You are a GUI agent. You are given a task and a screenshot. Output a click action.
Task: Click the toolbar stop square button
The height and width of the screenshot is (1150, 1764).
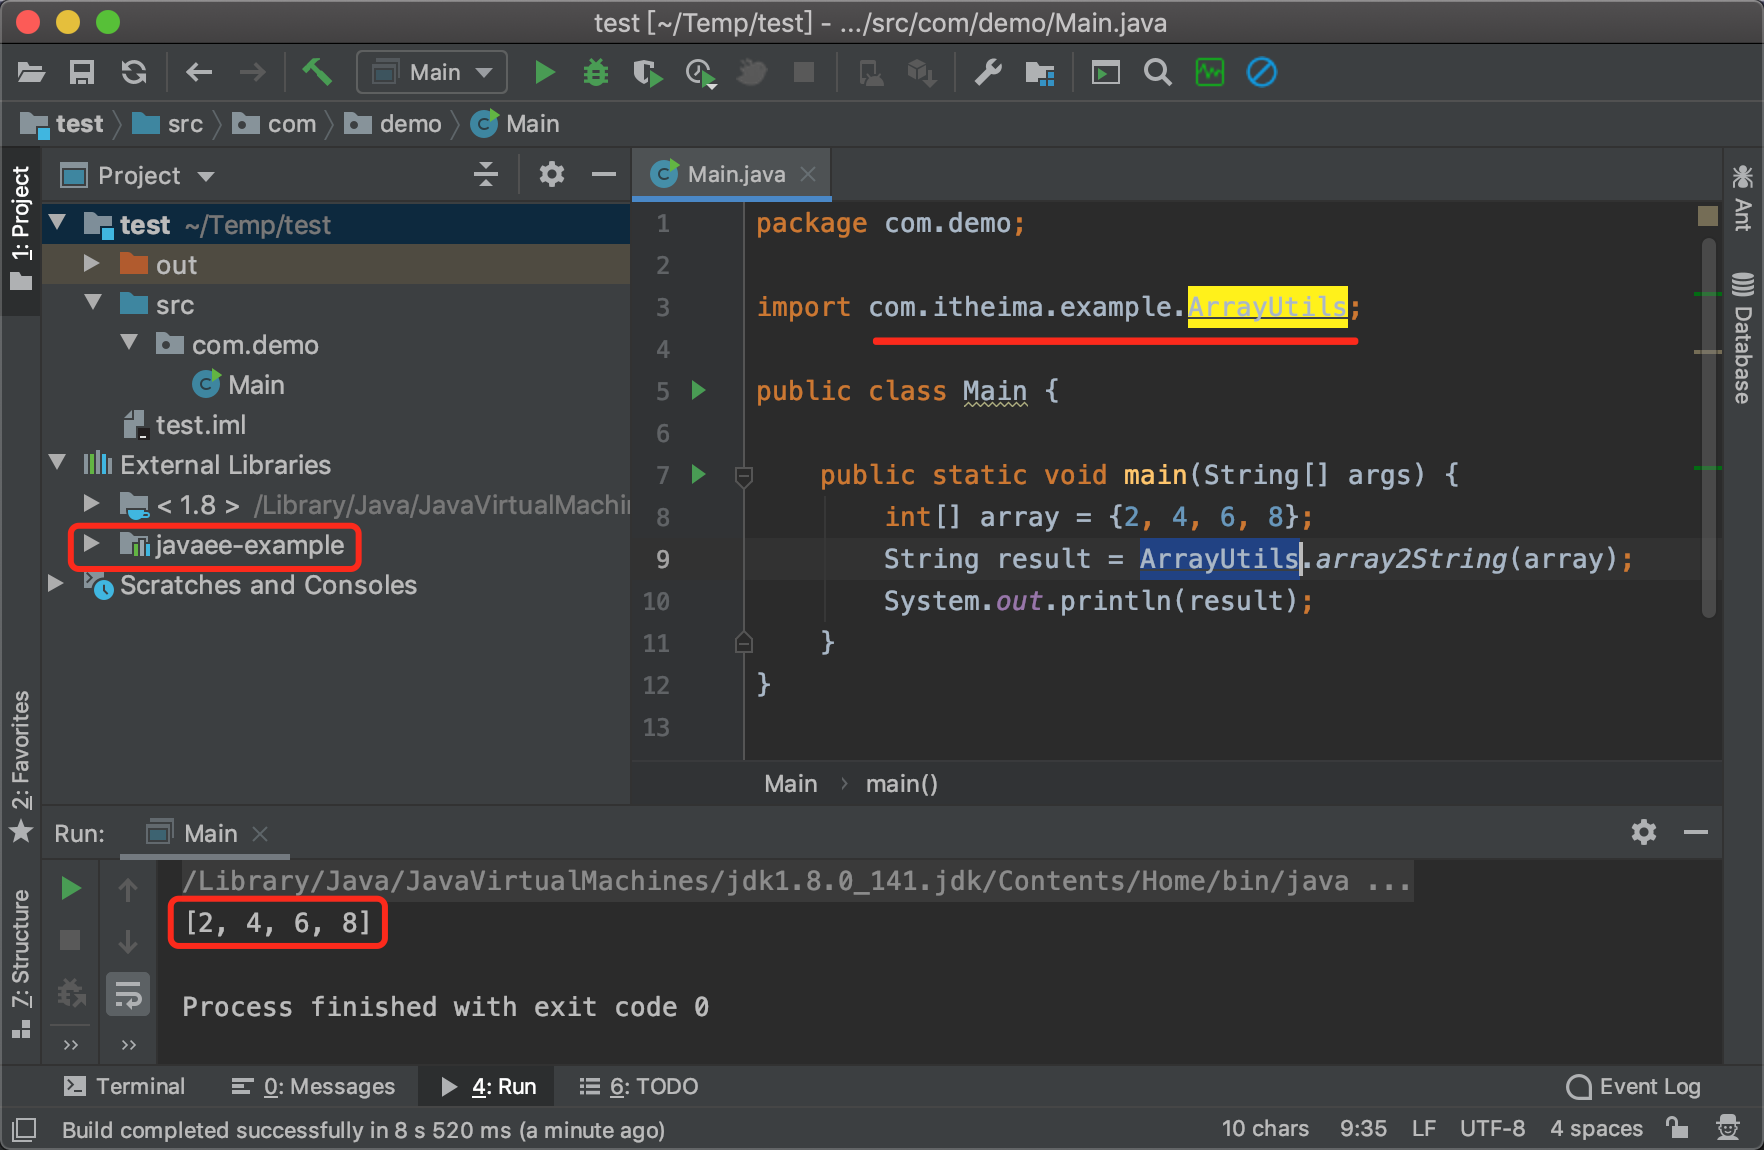point(804,72)
